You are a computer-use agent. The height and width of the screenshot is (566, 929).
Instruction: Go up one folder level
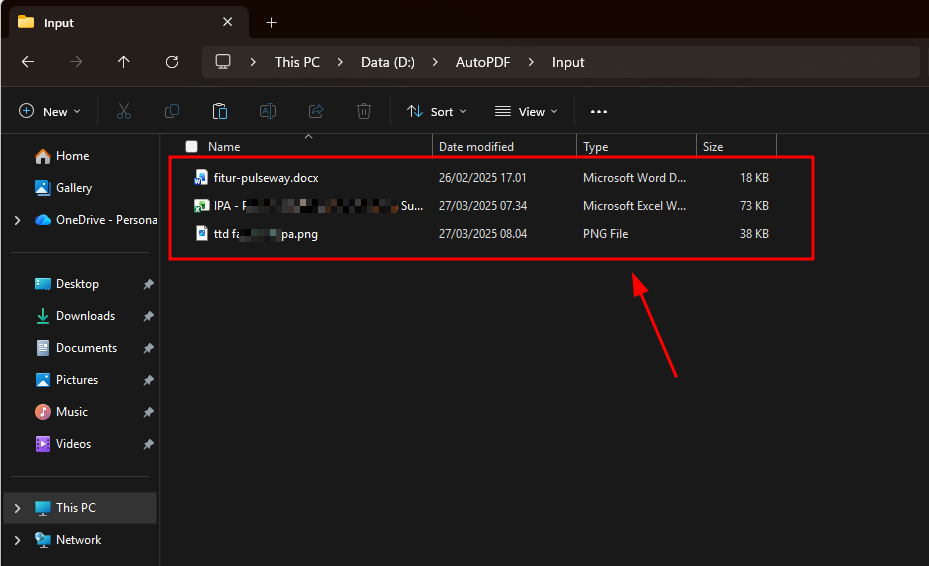point(123,62)
